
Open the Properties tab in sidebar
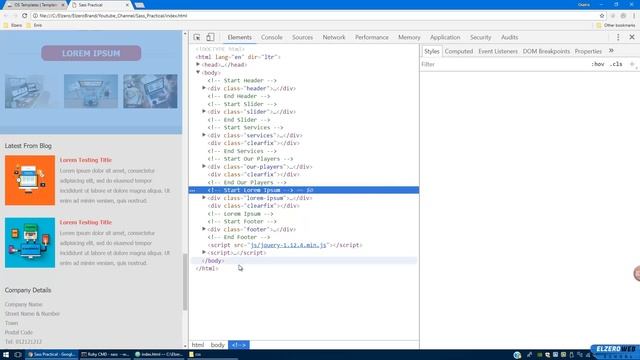[588, 51]
